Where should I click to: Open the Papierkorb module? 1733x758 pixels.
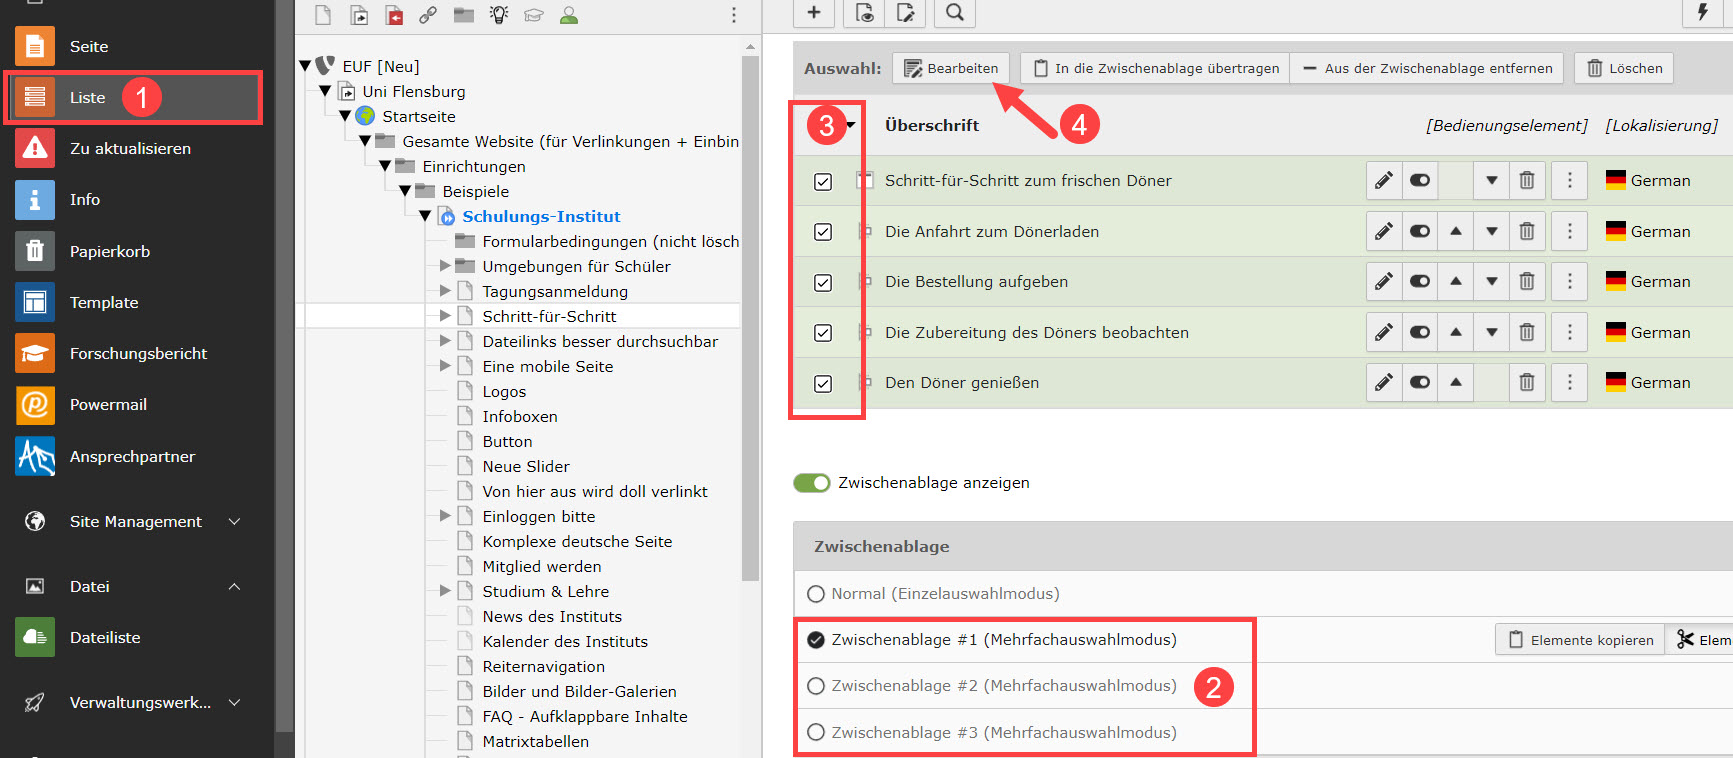[x=109, y=251]
